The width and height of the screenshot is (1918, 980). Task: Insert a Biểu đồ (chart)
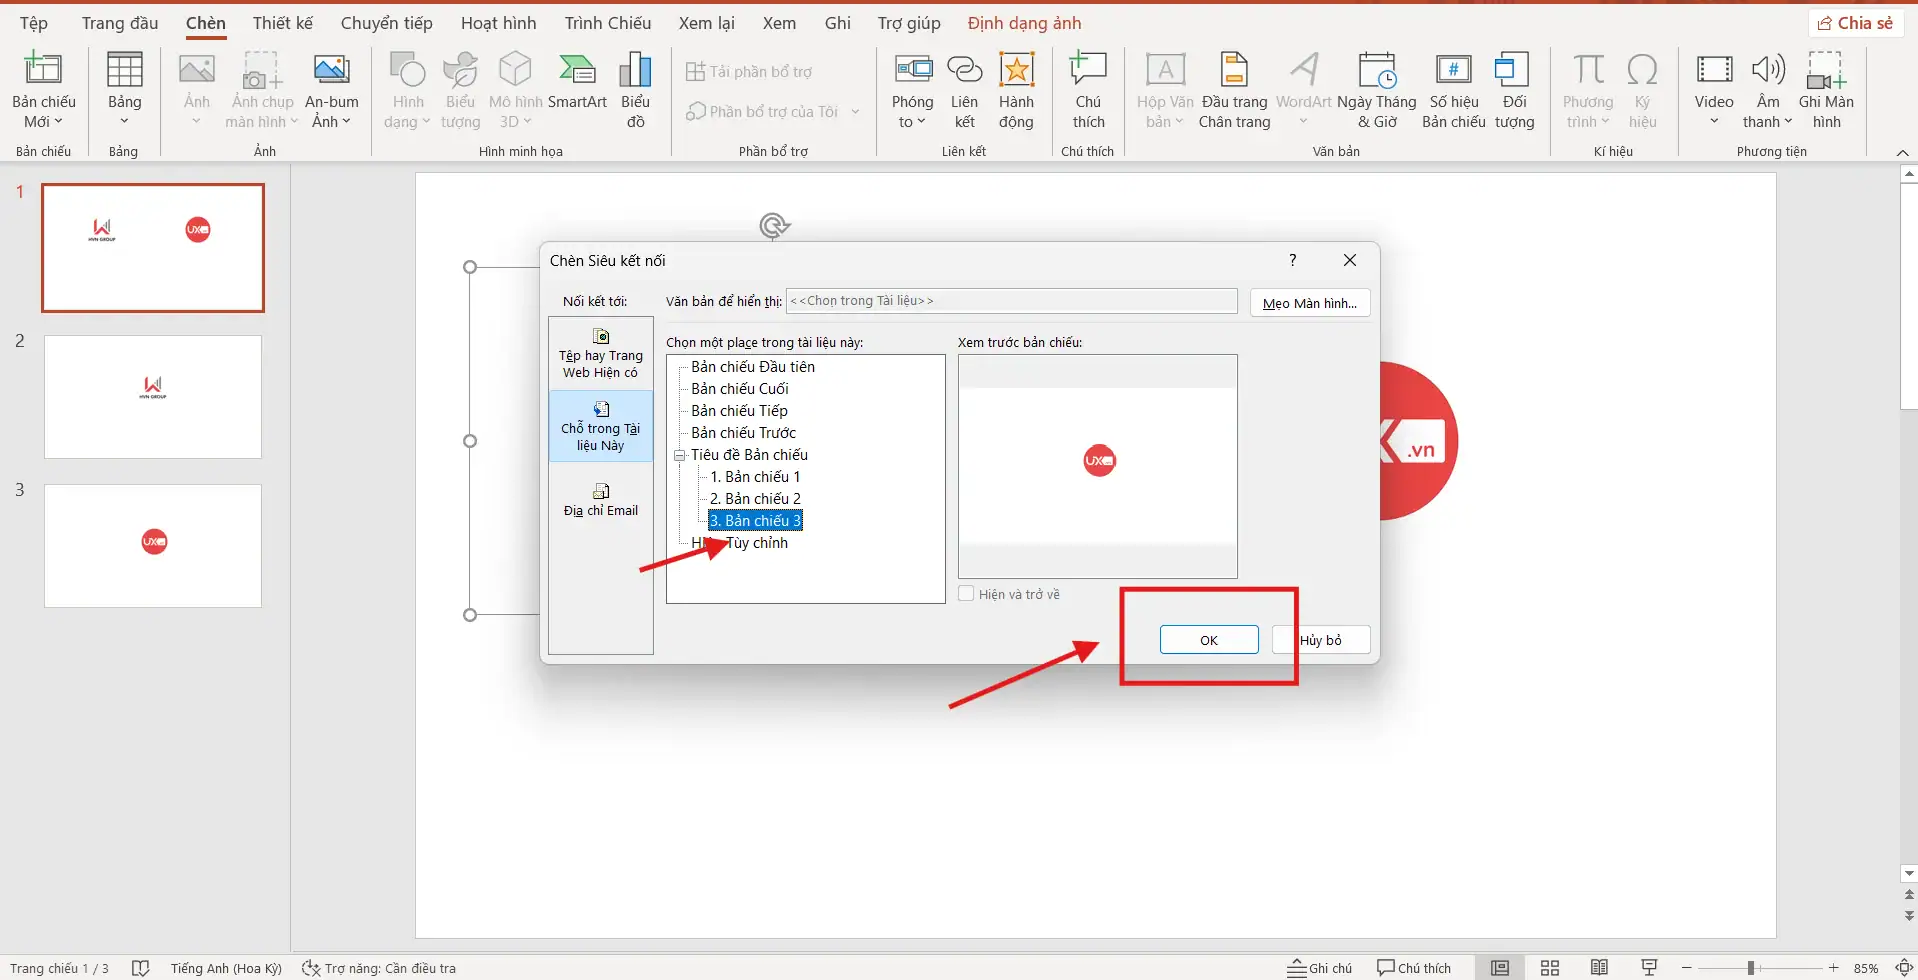(635, 90)
